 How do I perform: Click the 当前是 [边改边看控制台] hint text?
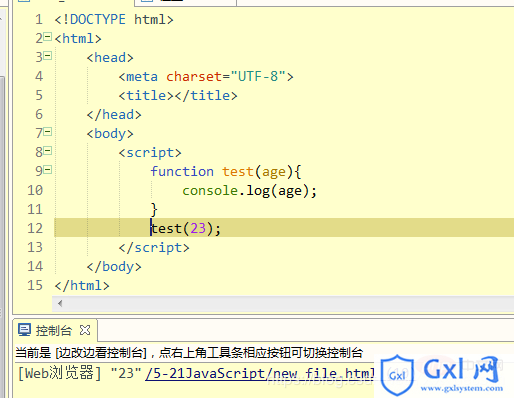pos(189,353)
